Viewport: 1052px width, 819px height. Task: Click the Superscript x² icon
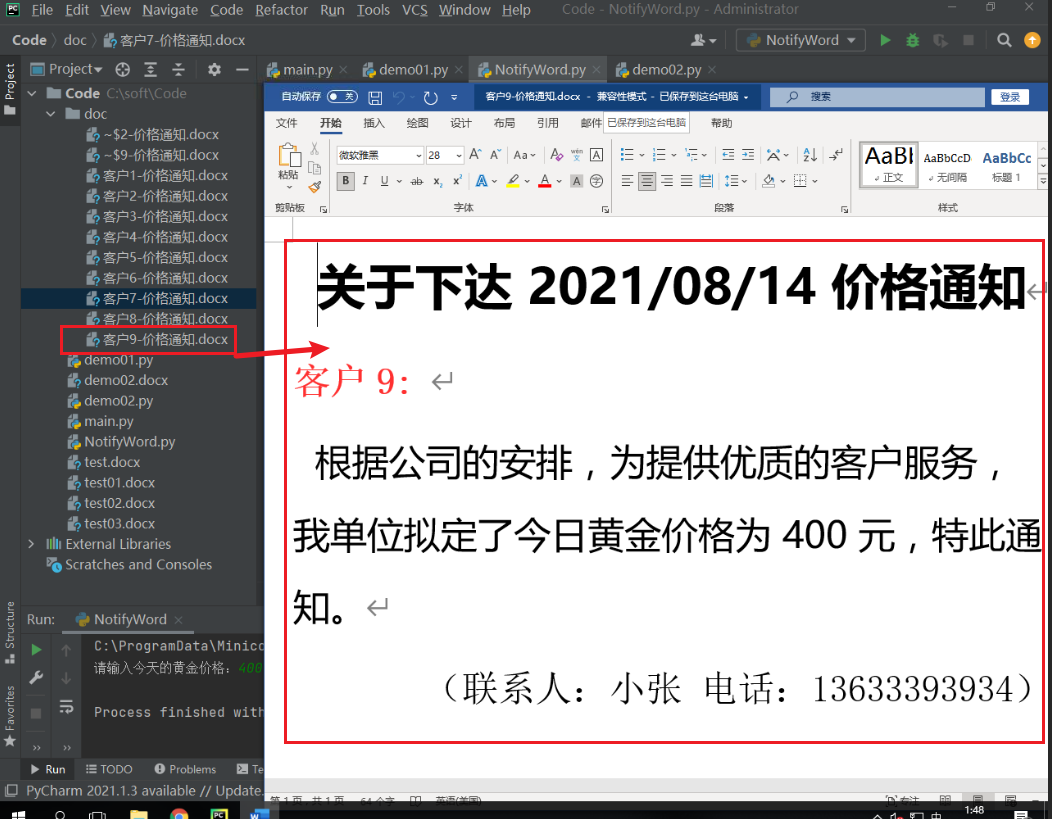[x=458, y=181]
